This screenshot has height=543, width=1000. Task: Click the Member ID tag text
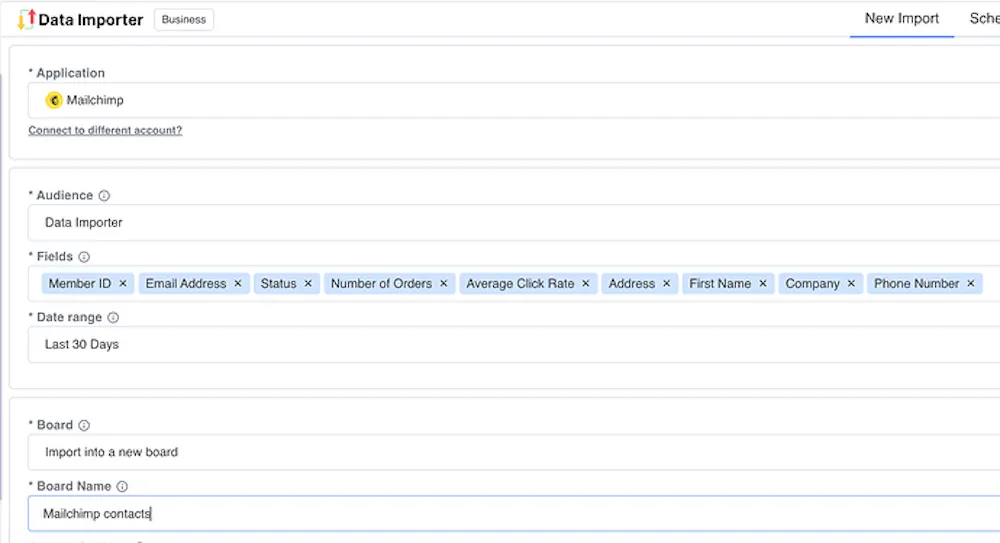pyautogui.click(x=80, y=283)
